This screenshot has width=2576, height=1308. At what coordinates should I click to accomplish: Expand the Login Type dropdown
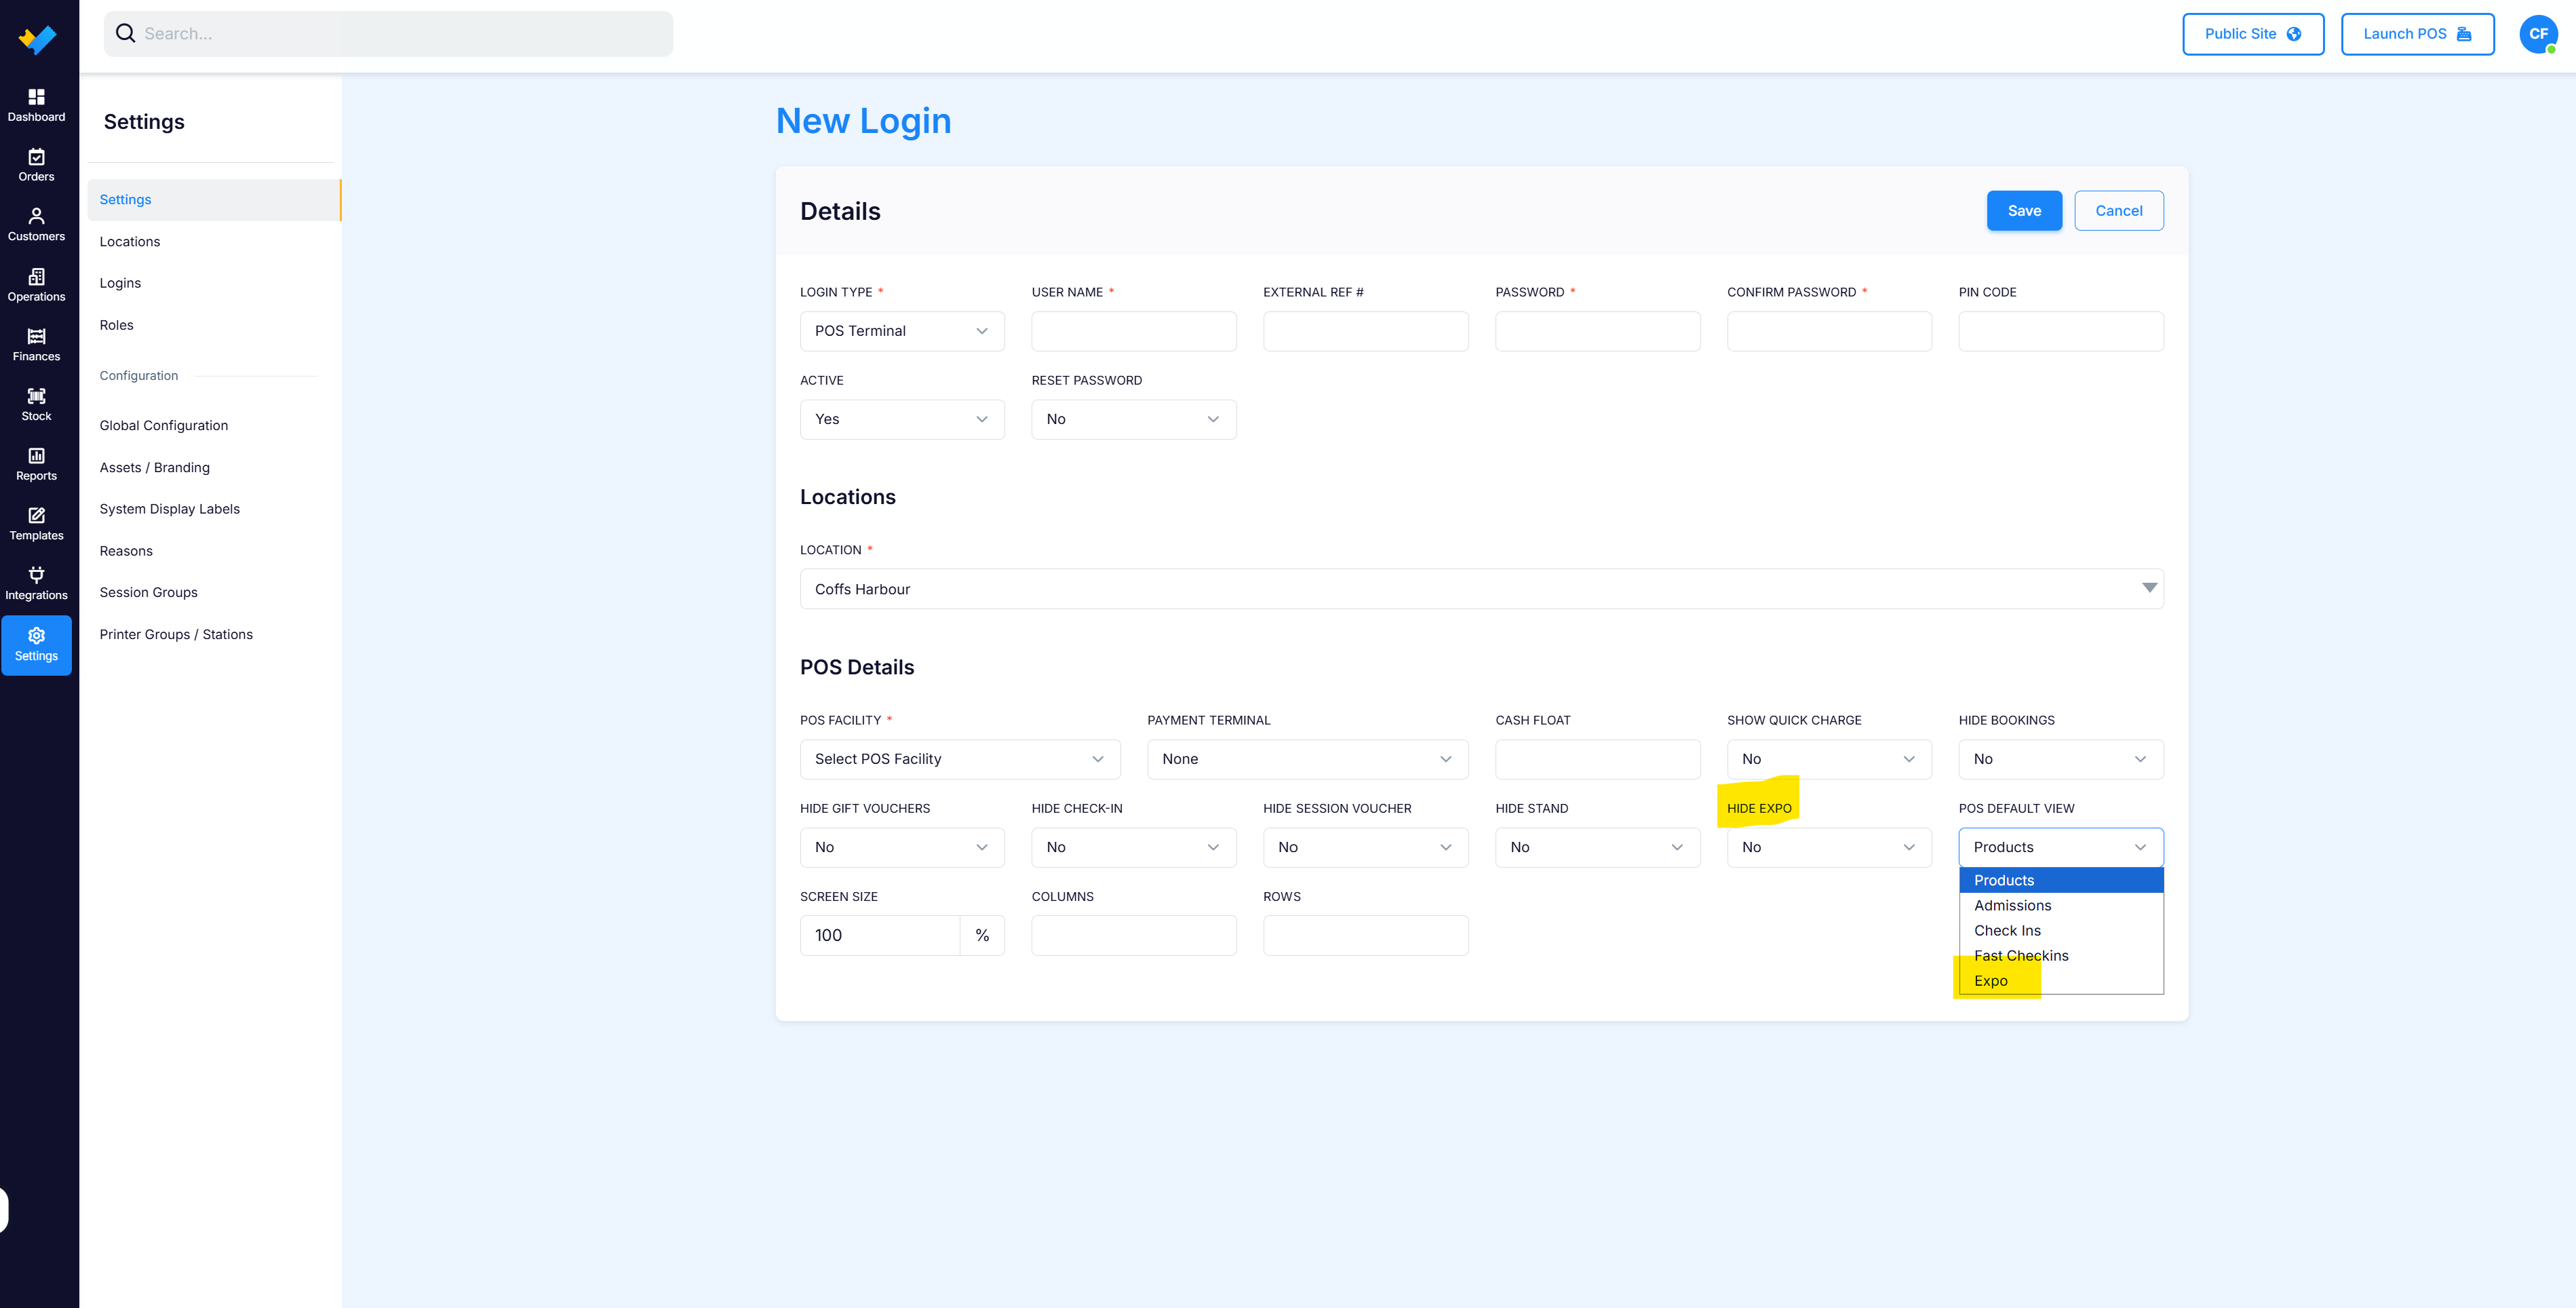coord(902,331)
